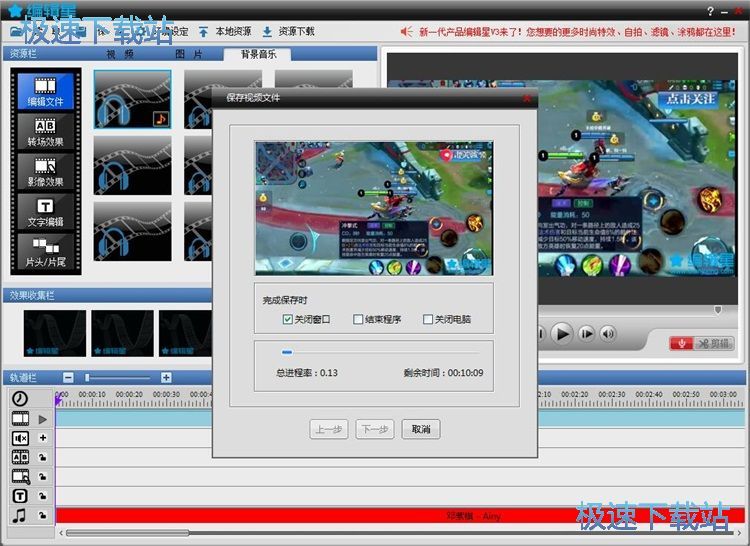Toggle lock on the text track
The width and height of the screenshot is (750, 546).
point(43,496)
